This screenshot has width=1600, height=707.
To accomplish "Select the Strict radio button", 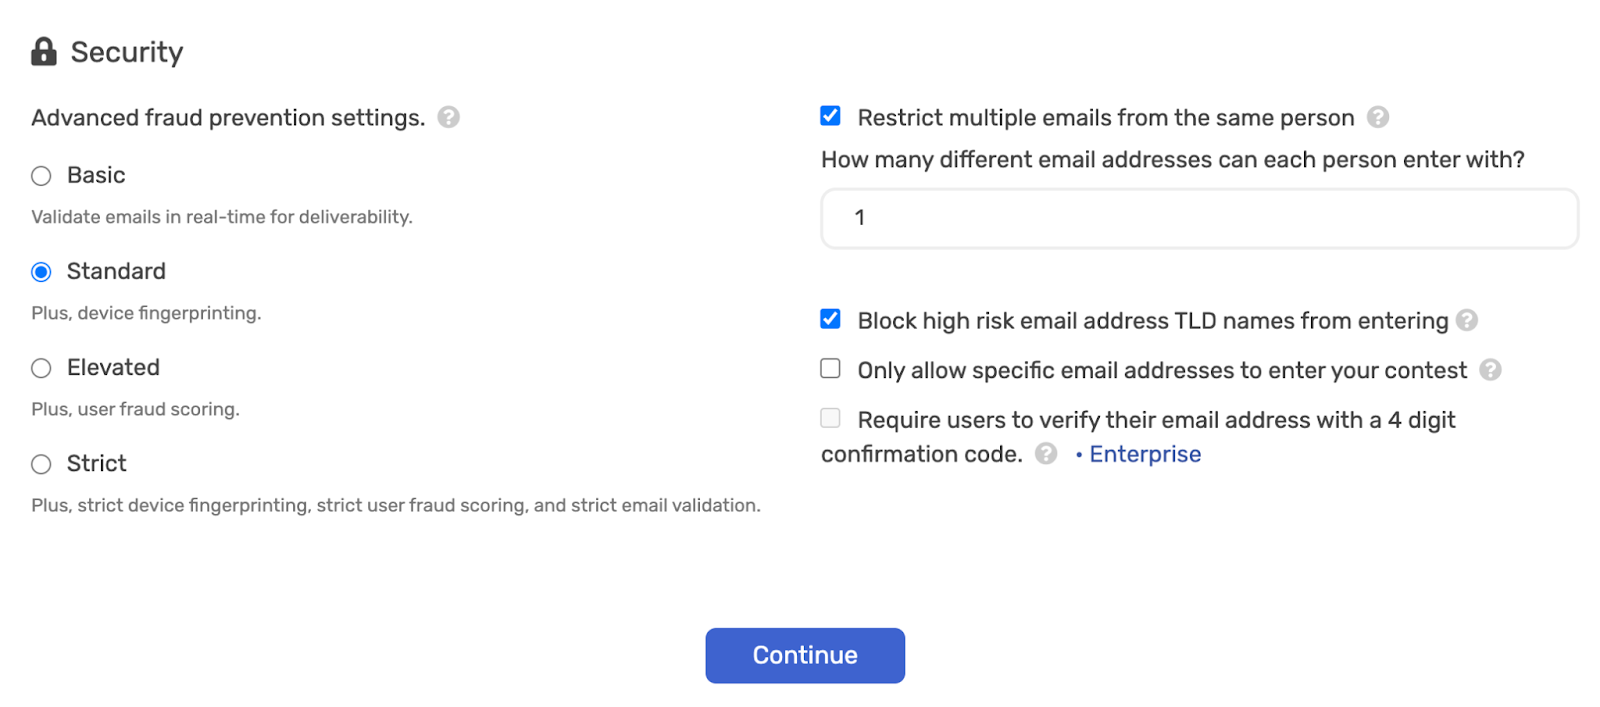I will [x=41, y=464].
